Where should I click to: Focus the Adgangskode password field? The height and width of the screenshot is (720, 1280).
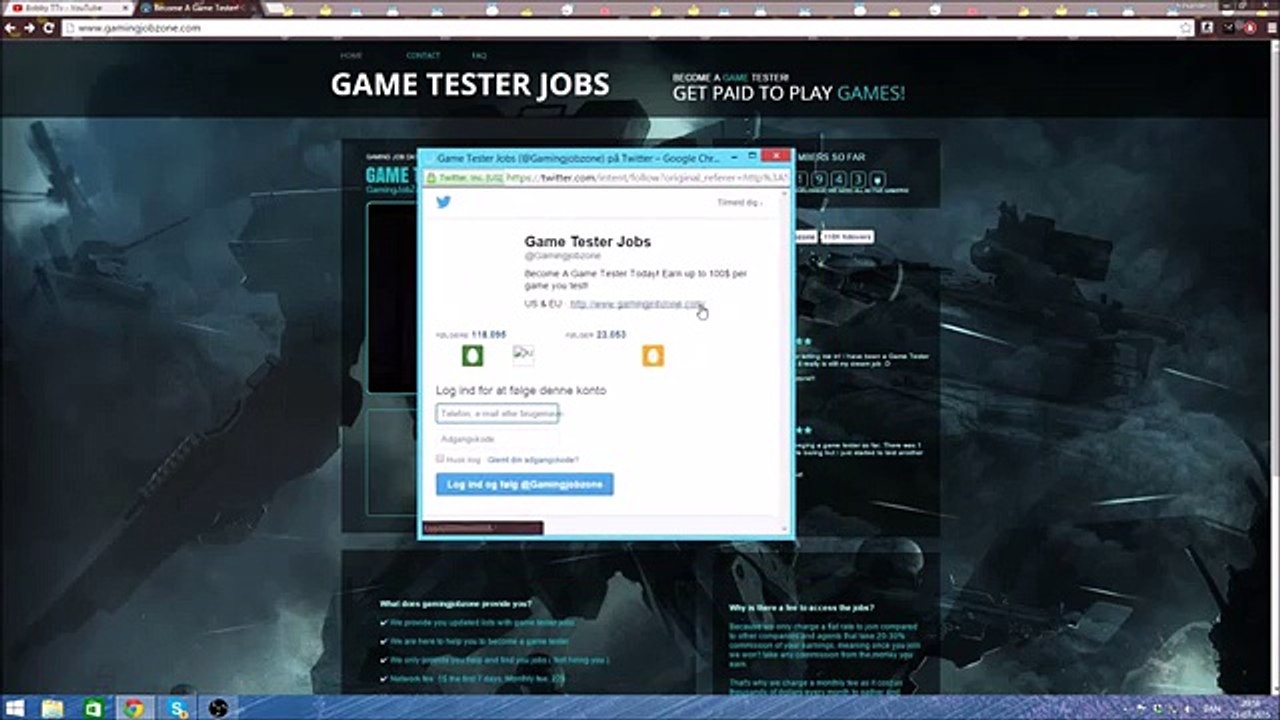pyautogui.click(x=497, y=439)
